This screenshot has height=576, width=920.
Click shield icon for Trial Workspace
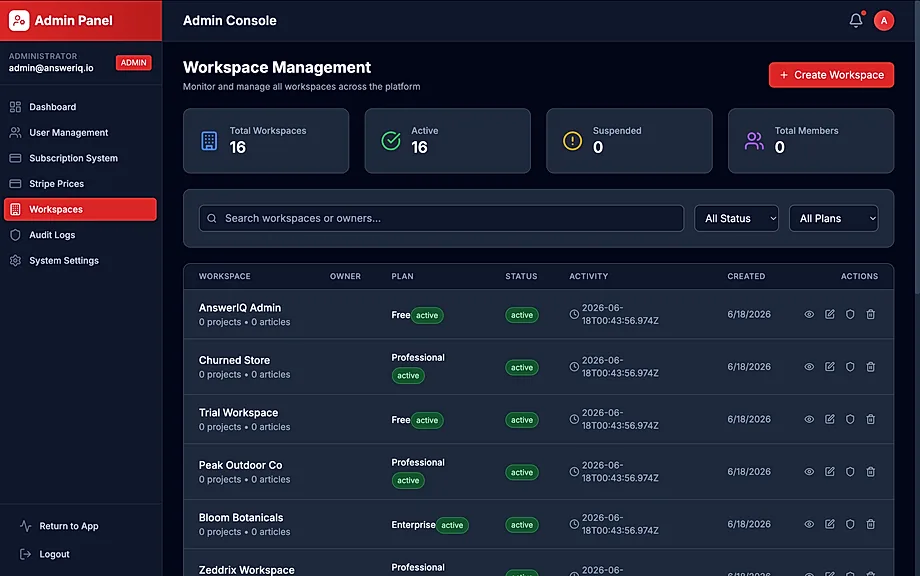click(850, 419)
